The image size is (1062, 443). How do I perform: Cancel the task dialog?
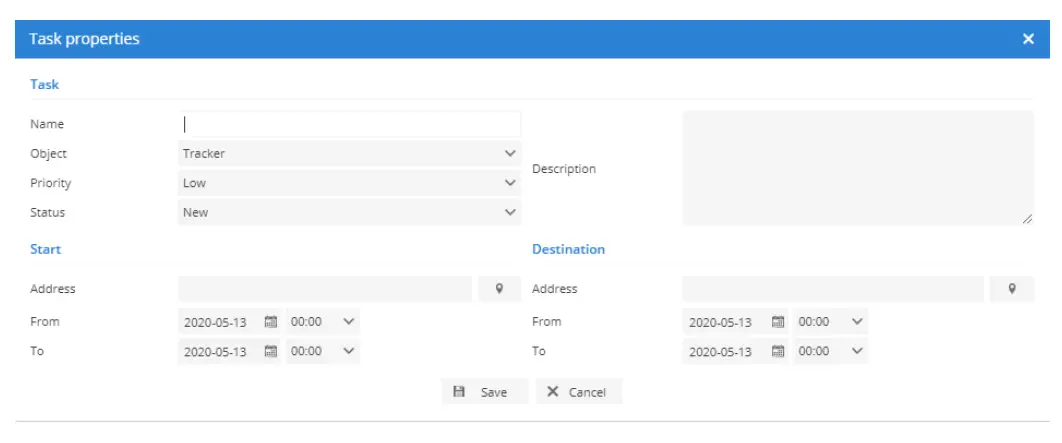pos(578,392)
